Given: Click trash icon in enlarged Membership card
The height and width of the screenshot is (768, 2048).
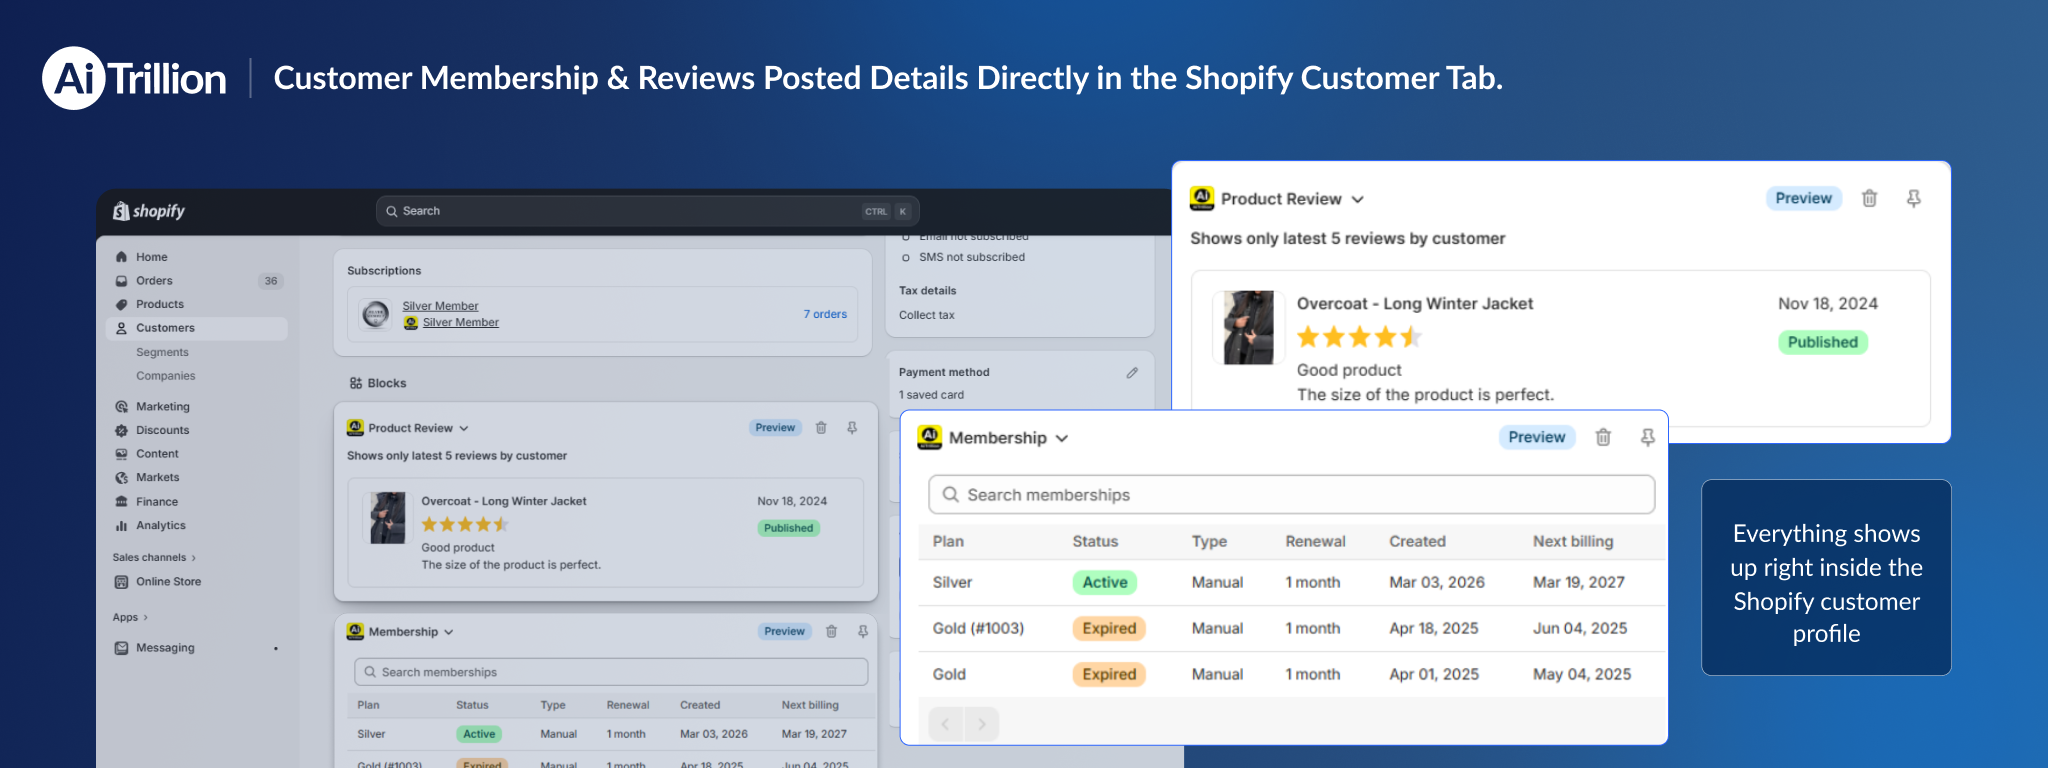Looking at the screenshot, I should (1603, 437).
